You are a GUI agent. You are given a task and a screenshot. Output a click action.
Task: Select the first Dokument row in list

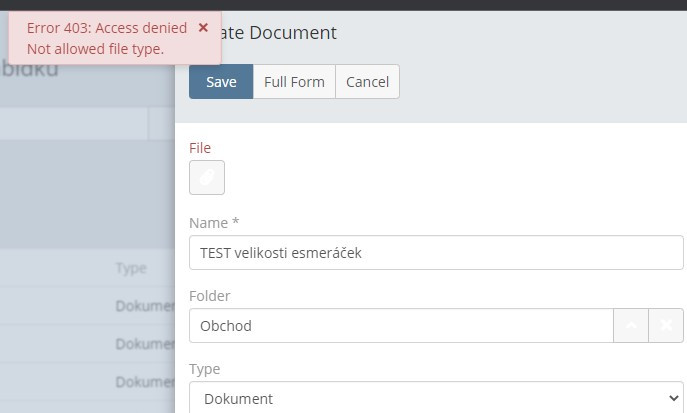tap(145, 306)
